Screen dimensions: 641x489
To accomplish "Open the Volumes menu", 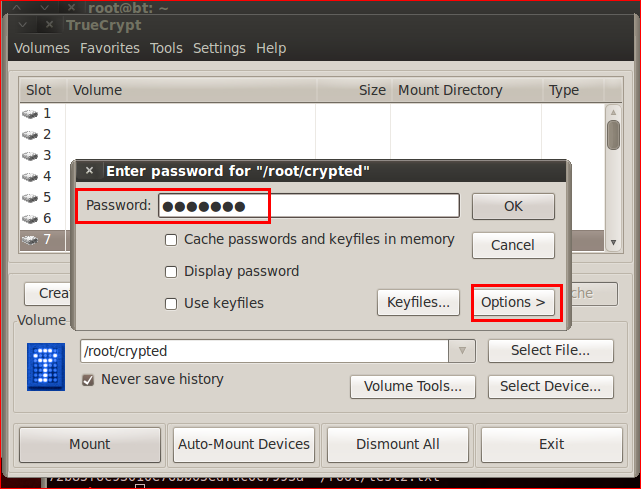I will [x=42, y=48].
